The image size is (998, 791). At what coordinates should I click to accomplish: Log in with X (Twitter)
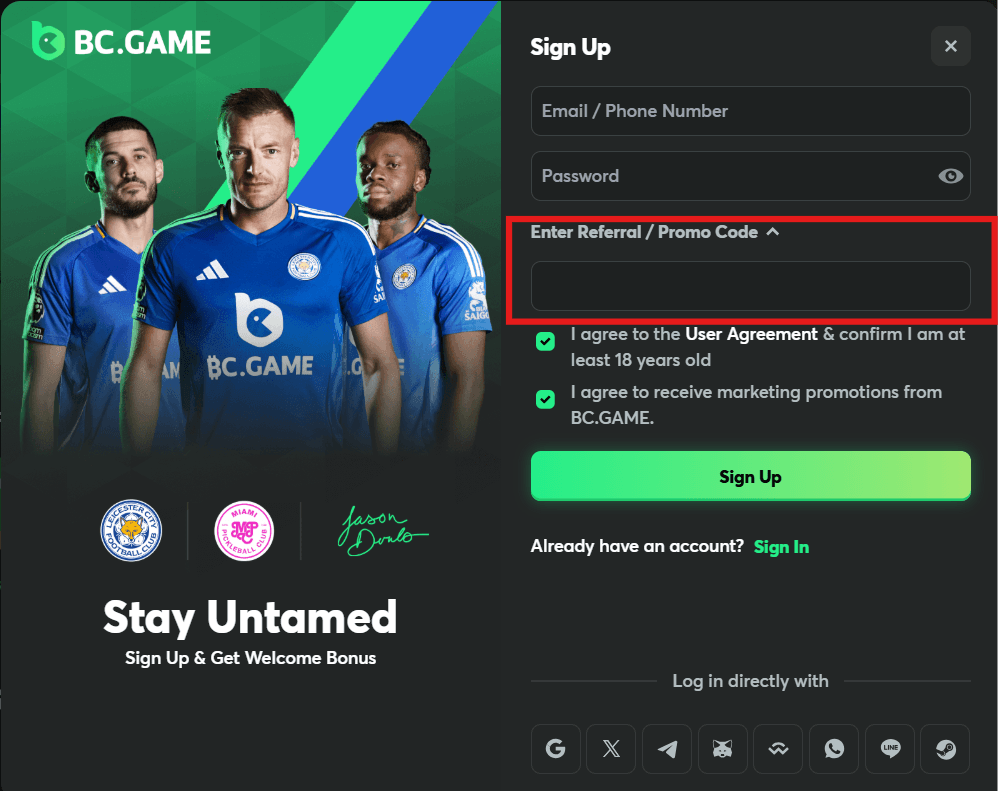point(612,749)
